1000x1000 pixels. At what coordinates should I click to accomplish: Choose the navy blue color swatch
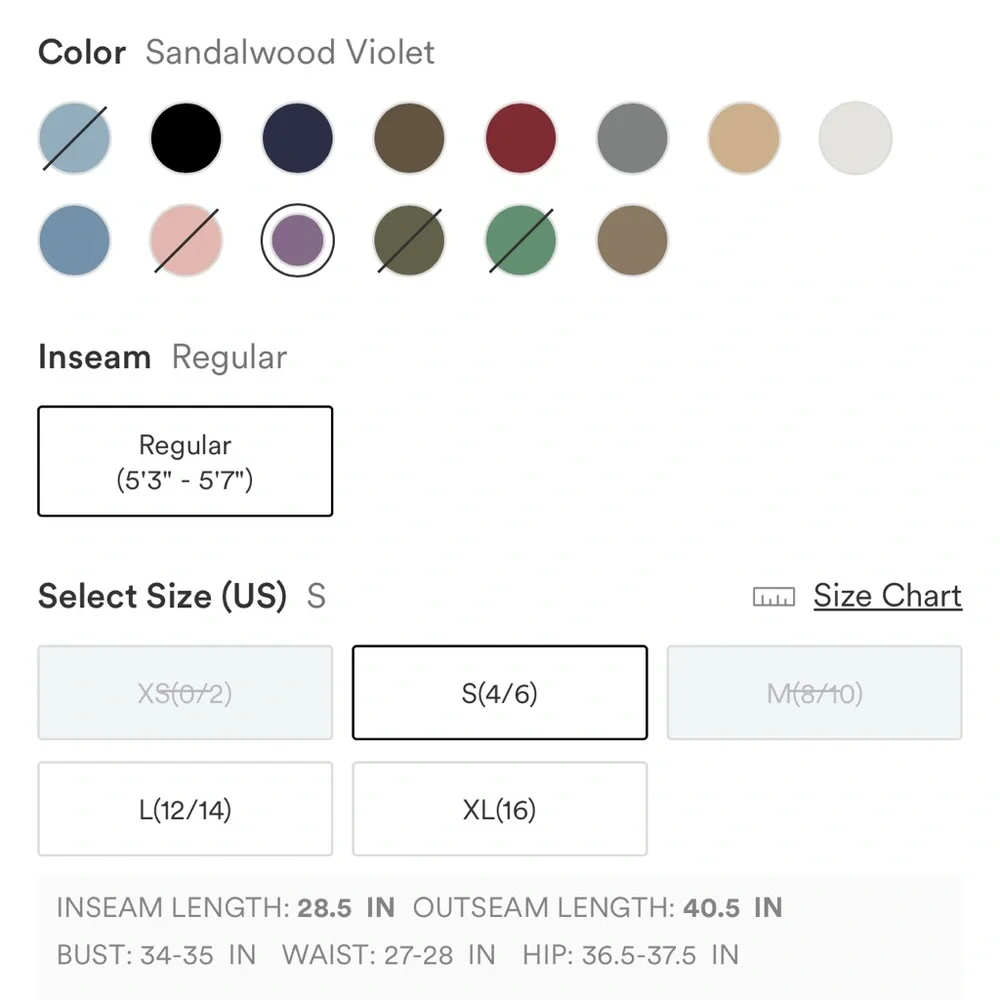297,138
